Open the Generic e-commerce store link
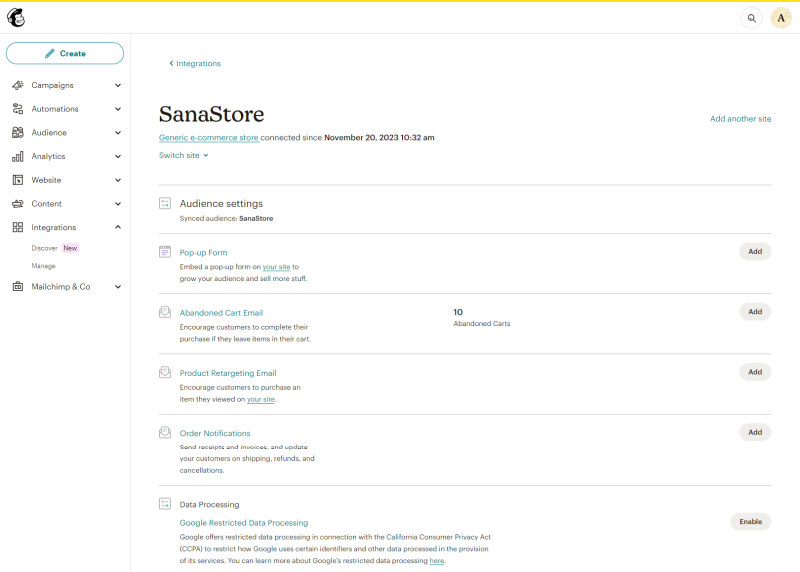The height and width of the screenshot is (572, 800). click(209, 137)
